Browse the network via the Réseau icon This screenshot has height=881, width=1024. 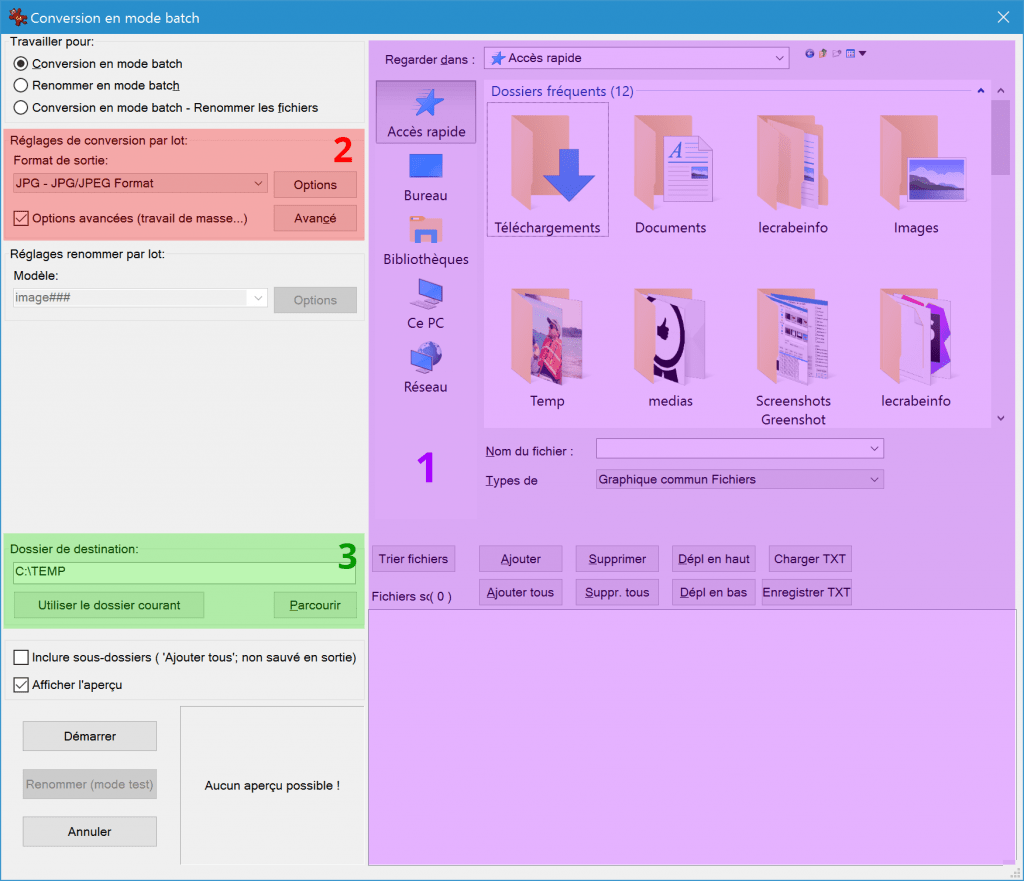pyautogui.click(x=424, y=370)
